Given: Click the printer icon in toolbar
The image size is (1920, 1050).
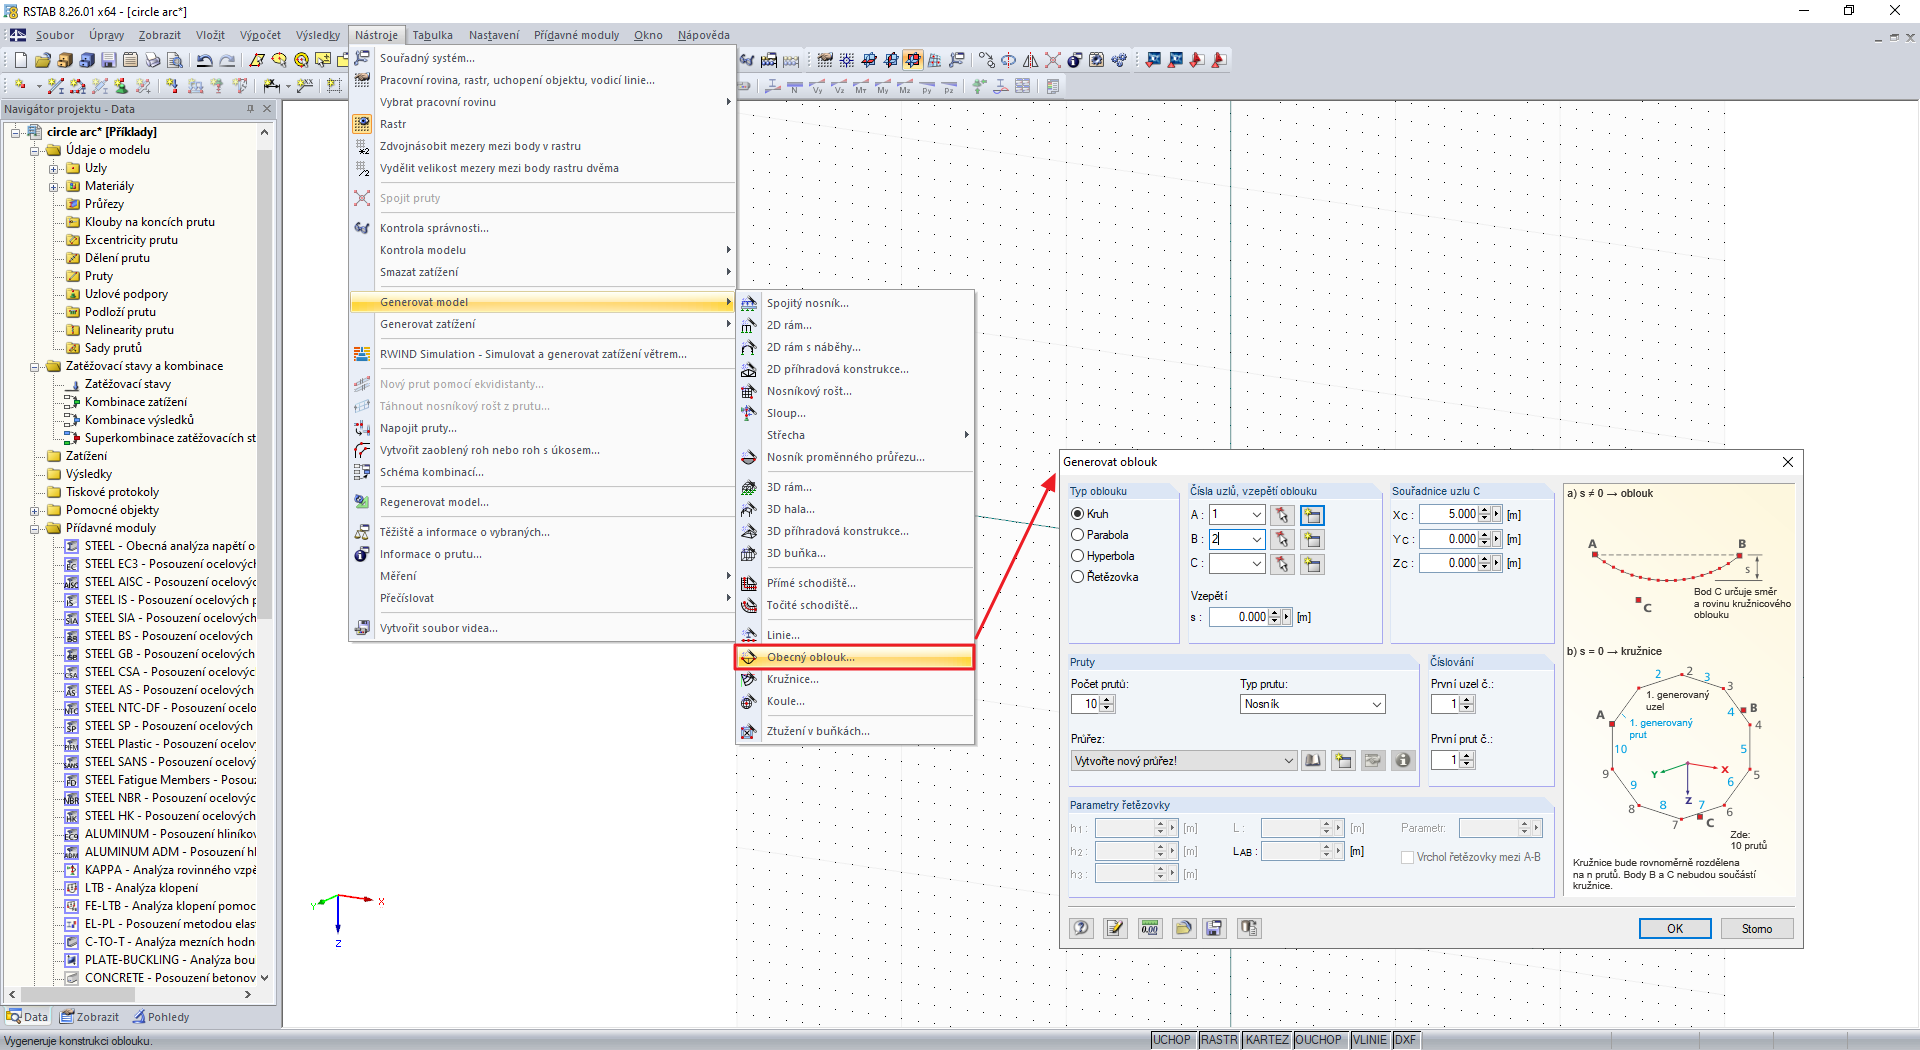Looking at the screenshot, I should click(x=153, y=60).
